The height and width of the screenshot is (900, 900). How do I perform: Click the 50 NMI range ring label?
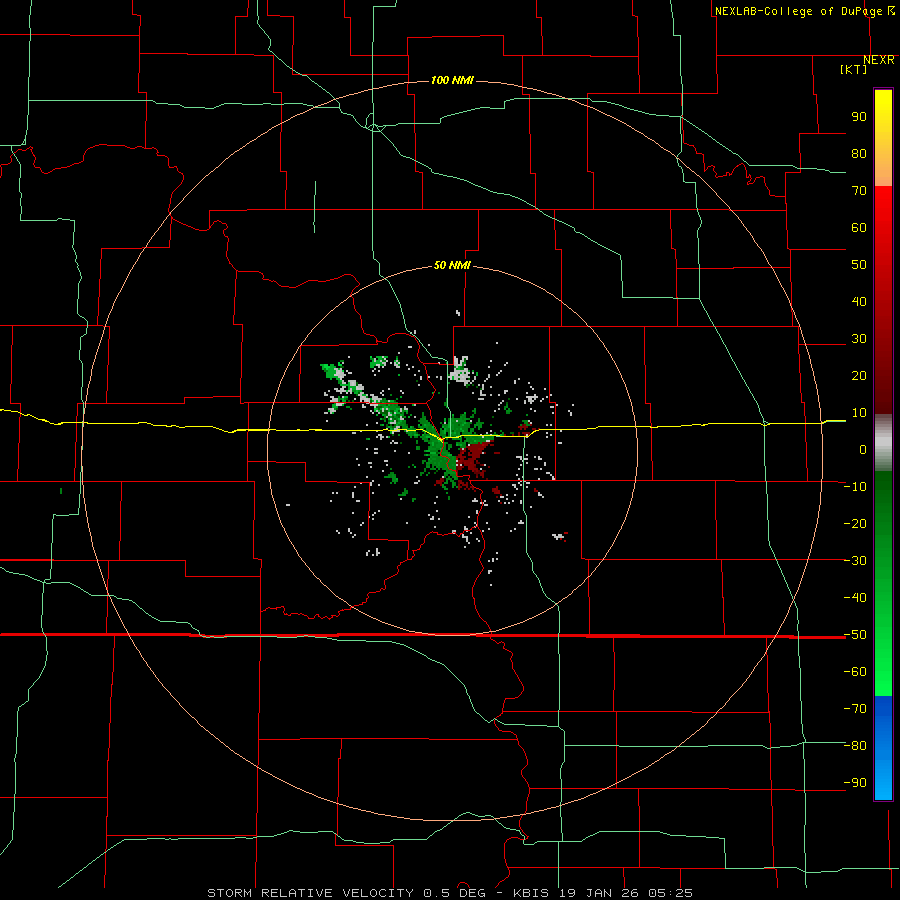tap(452, 265)
